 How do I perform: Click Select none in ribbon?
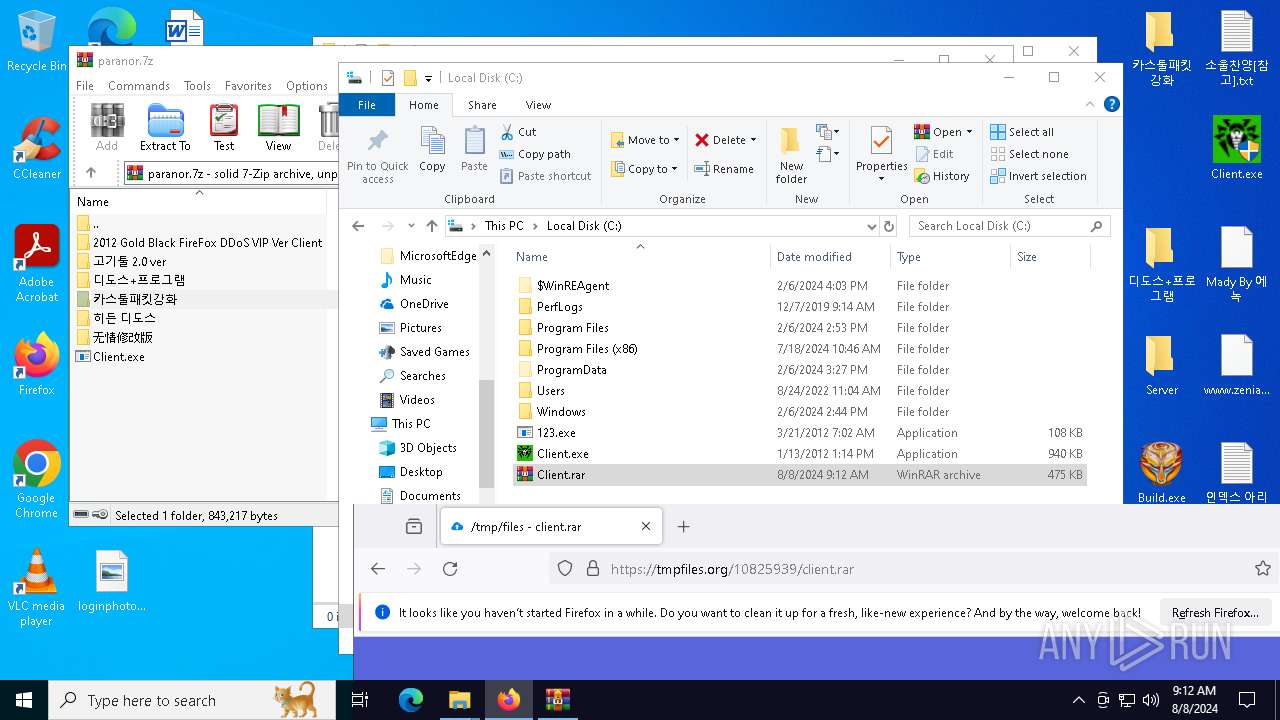(1029, 154)
